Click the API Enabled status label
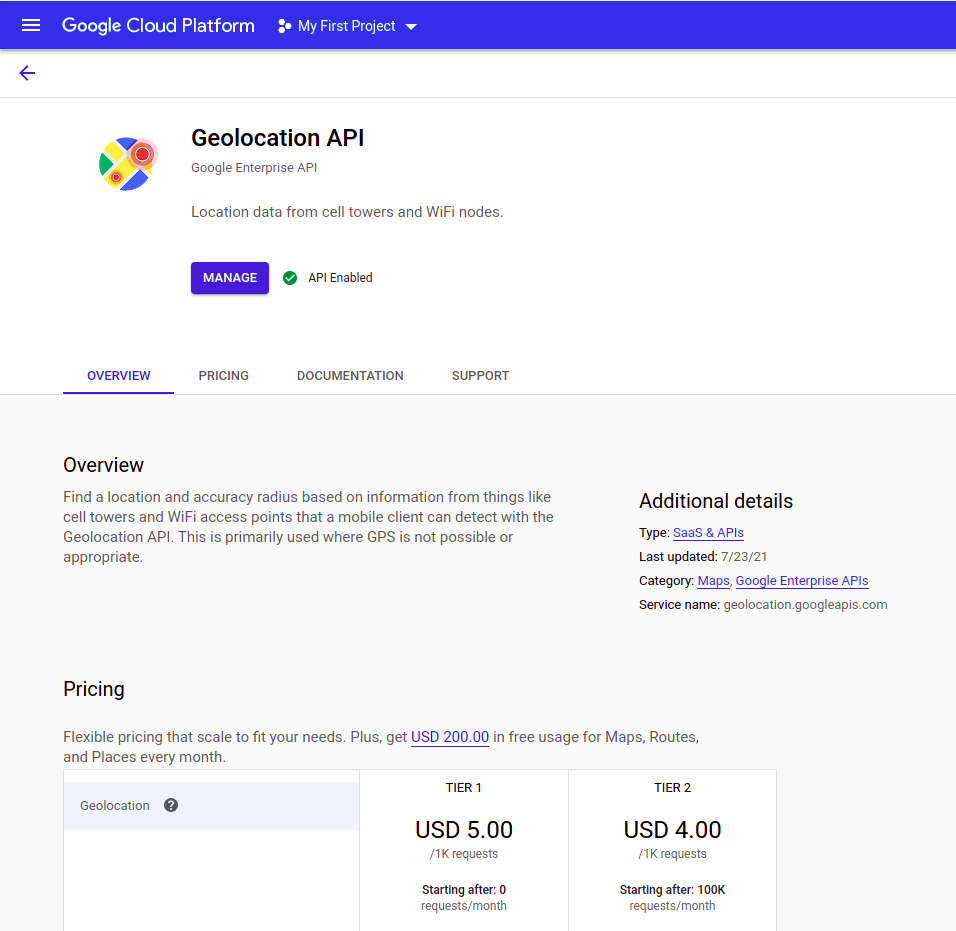Screen dimensions: 956x931 point(340,278)
